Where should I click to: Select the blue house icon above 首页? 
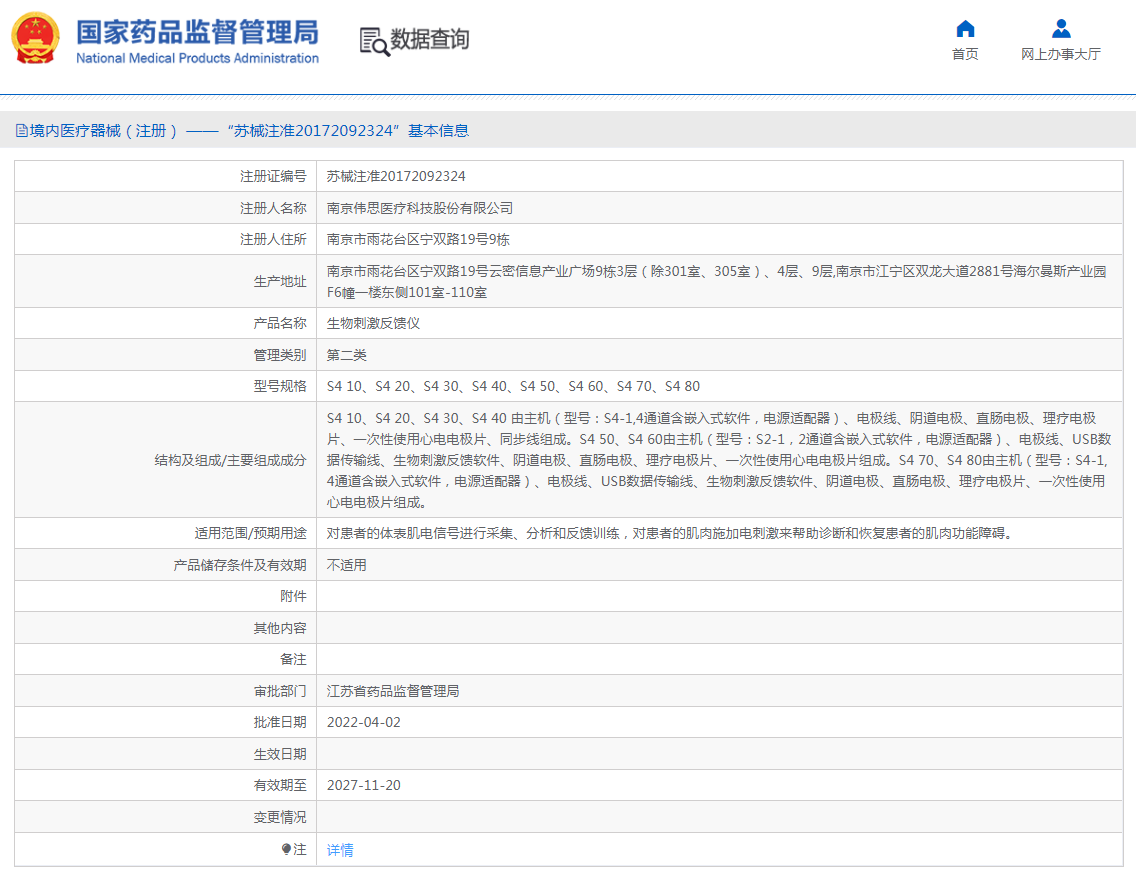[x=964, y=29]
